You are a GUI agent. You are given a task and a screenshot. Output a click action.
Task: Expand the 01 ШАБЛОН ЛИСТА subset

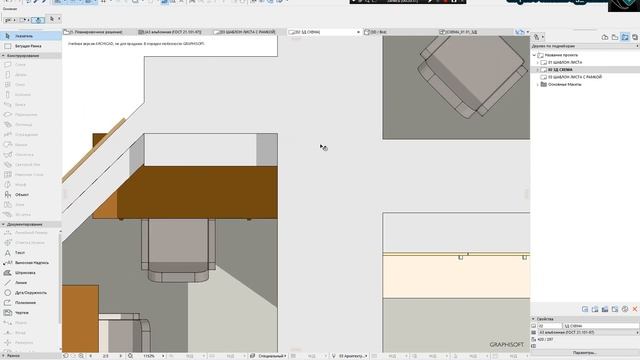[x=538, y=62]
